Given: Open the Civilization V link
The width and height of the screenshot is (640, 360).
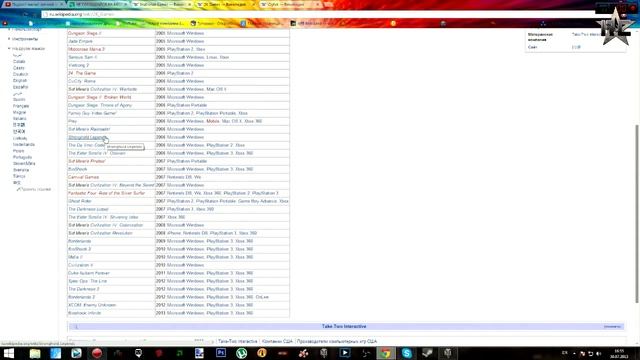Looking at the screenshot, I should tap(80, 265).
